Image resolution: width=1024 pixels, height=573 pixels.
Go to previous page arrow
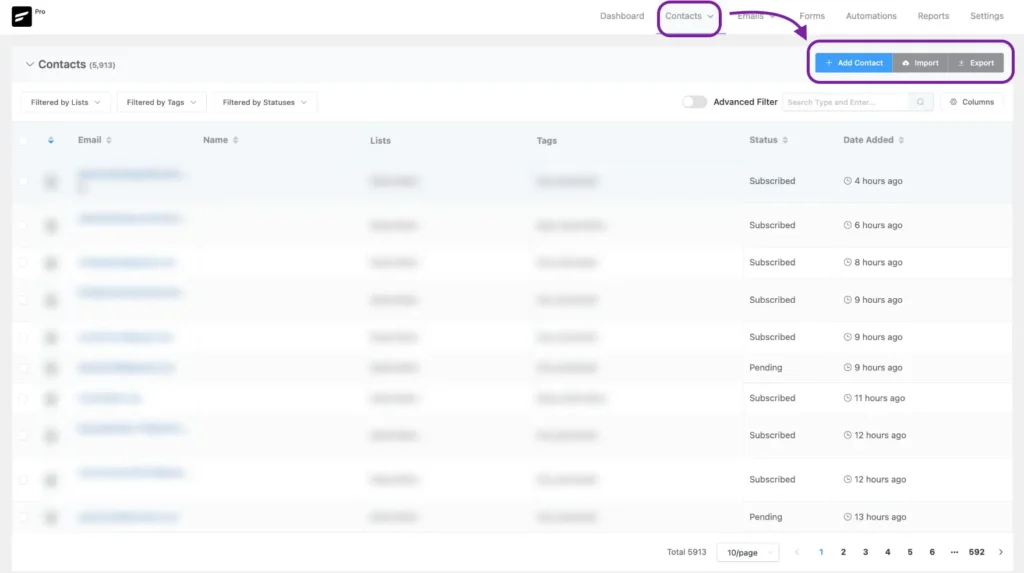(797, 552)
